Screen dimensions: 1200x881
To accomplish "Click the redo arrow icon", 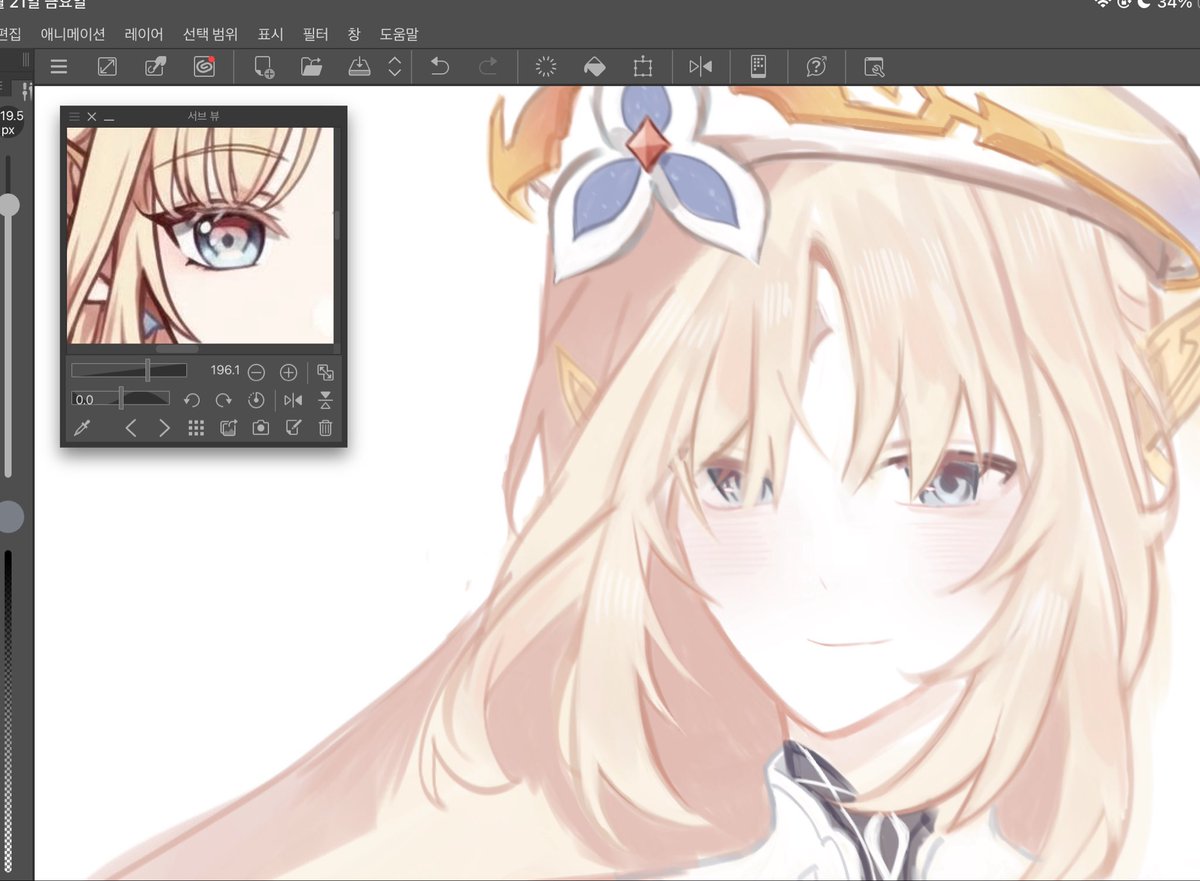I will (488, 67).
